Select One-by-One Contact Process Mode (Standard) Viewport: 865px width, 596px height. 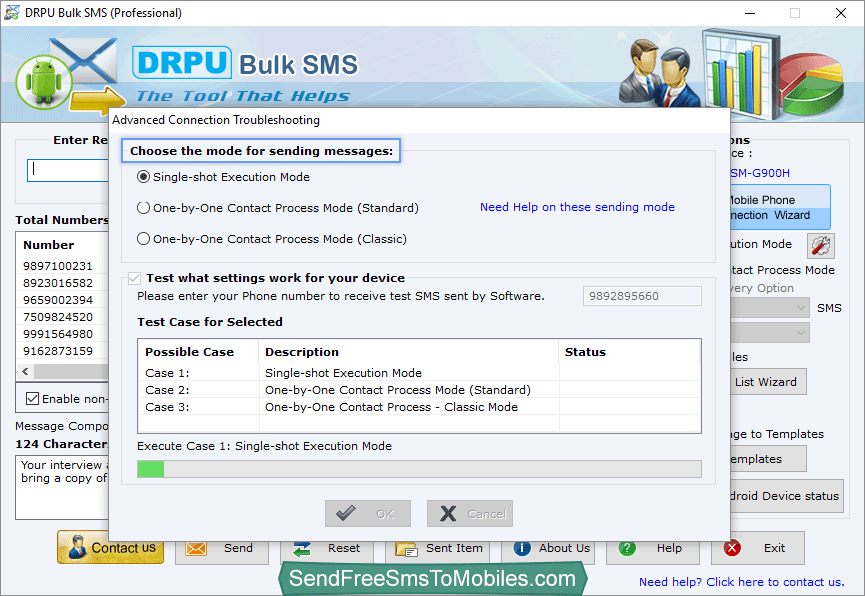coord(143,207)
